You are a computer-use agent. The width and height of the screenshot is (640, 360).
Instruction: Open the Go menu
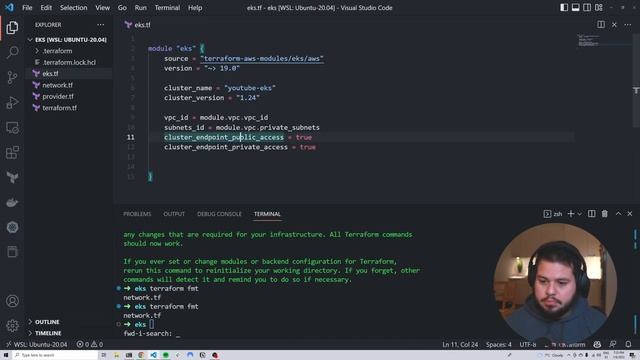coord(122,8)
